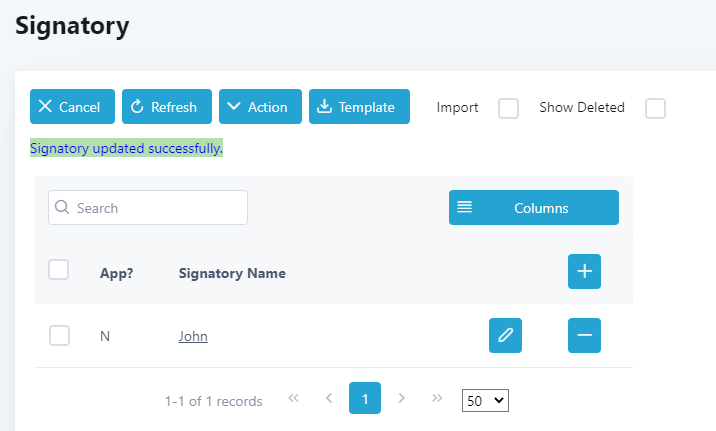Click the plus icon to add signatory
The width and height of the screenshot is (716, 431).
click(584, 272)
